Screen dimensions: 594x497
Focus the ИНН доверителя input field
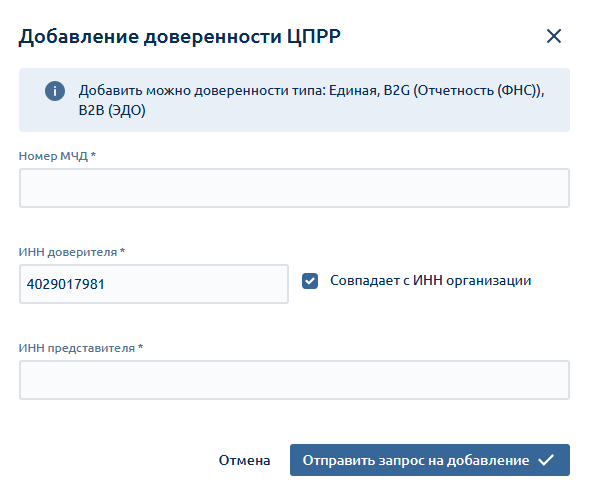tap(154, 284)
